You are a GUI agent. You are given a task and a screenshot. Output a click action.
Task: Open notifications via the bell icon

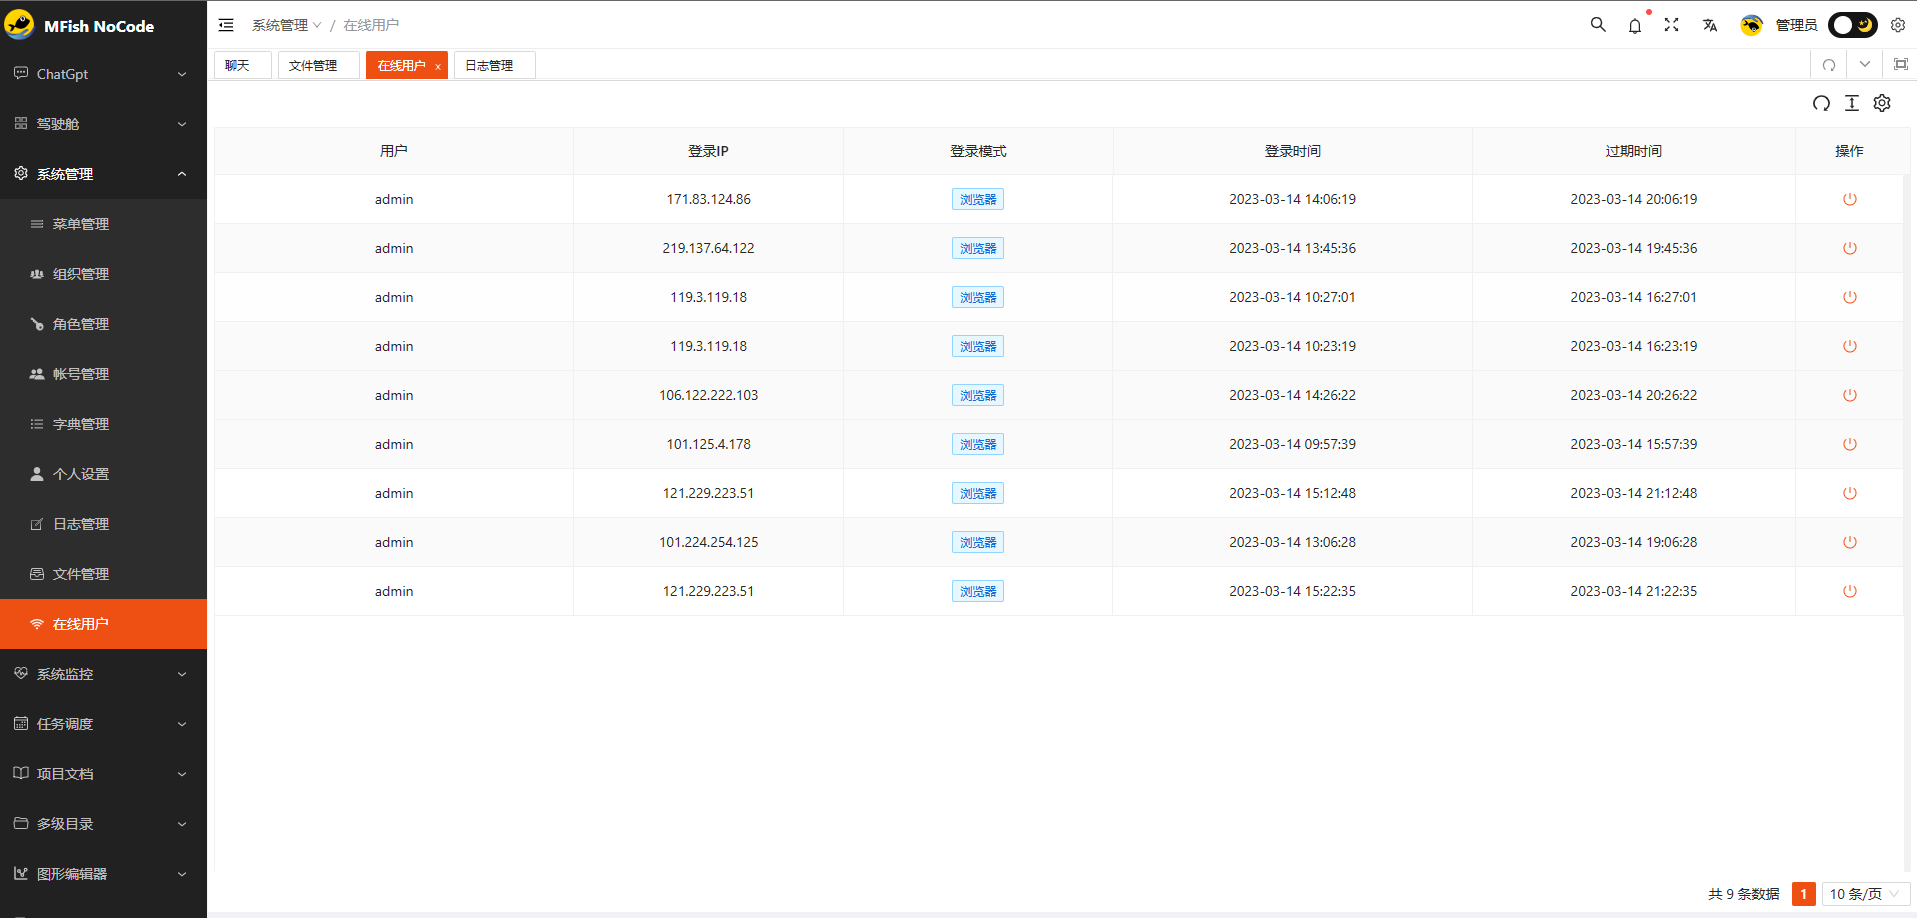coord(1635,25)
